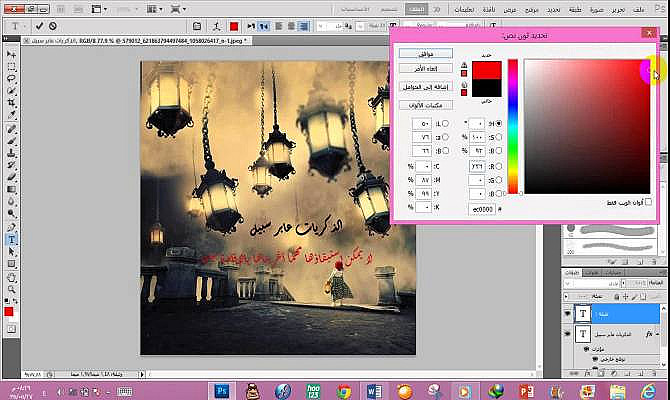Click the إلغاء الأمر (Cancel) button
This screenshot has width=670, height=400.
tap(426, 68)
